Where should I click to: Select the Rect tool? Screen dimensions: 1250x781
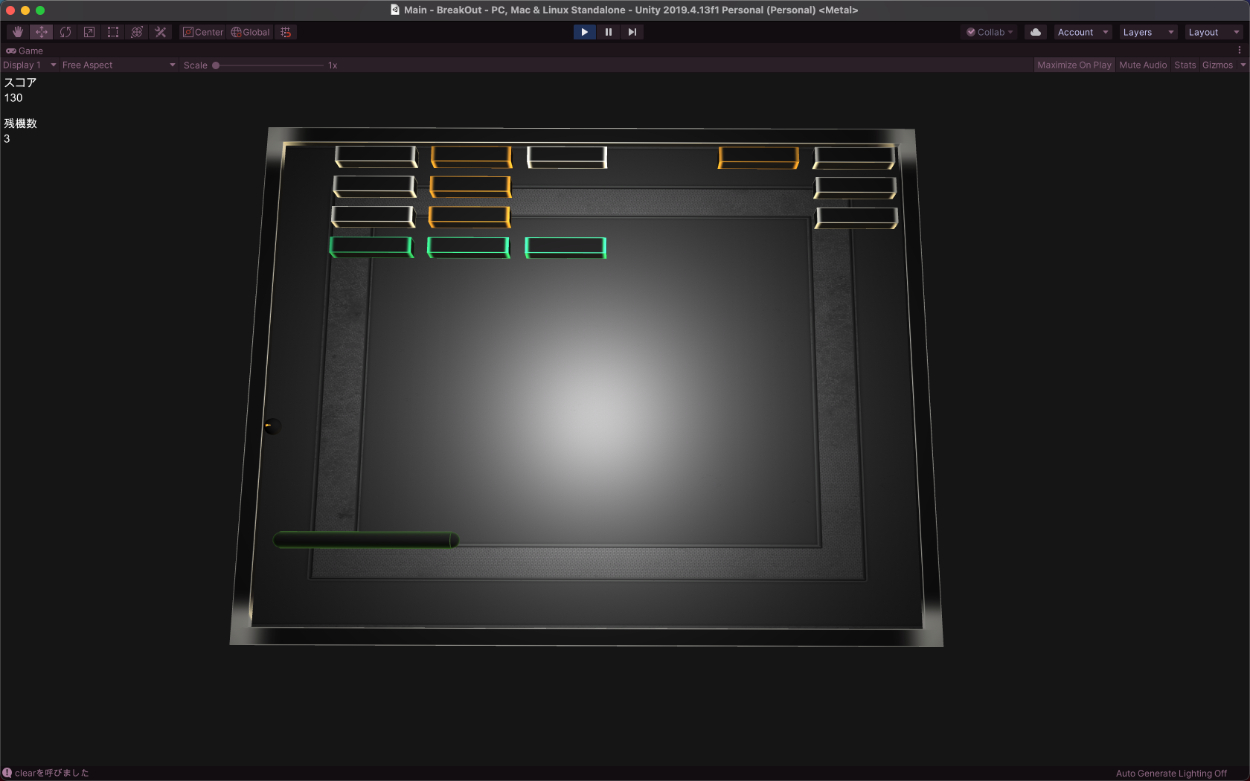click(113, 32)
